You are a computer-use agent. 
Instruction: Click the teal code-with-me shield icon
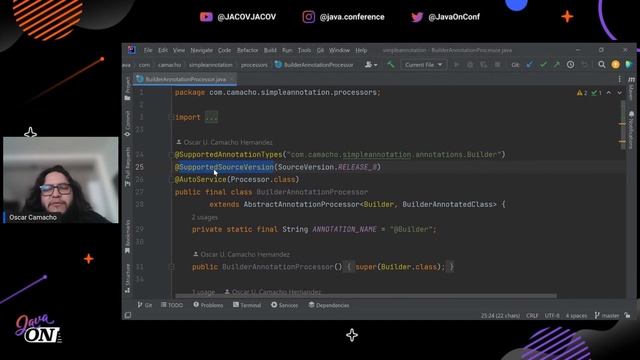tap(629, 64)
